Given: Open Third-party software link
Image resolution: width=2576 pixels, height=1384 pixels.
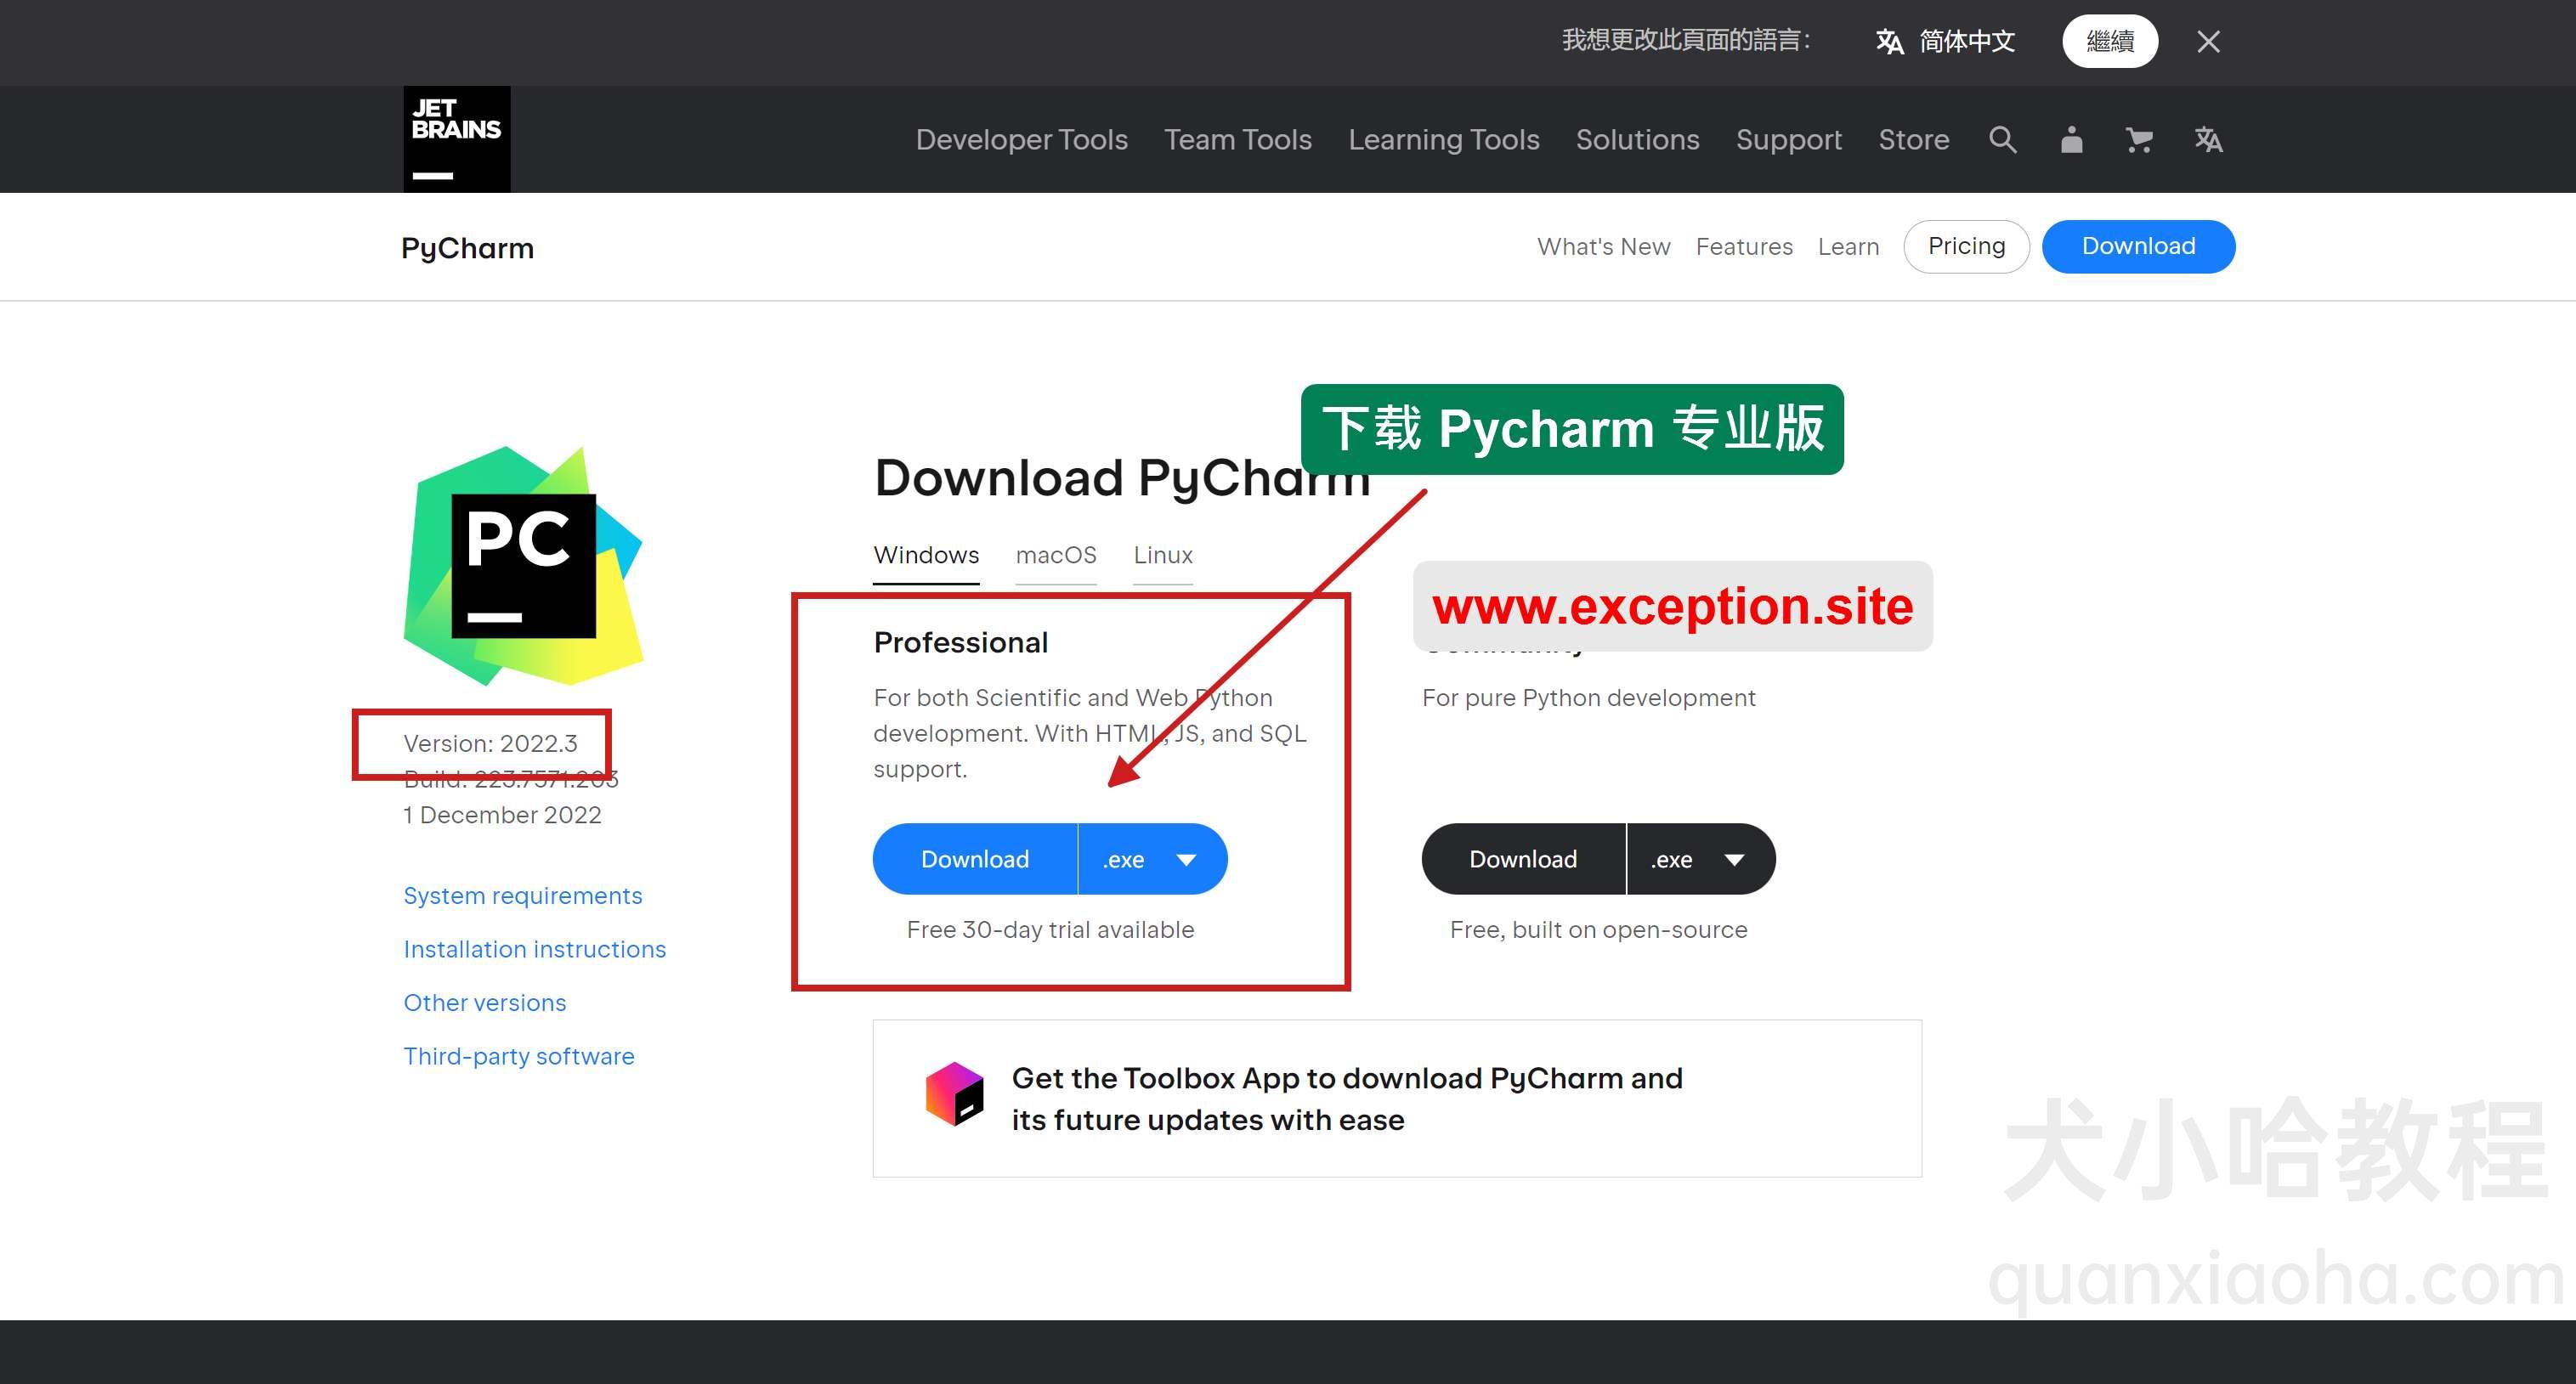Looking at the screenshot, I should coord(518,1056).
